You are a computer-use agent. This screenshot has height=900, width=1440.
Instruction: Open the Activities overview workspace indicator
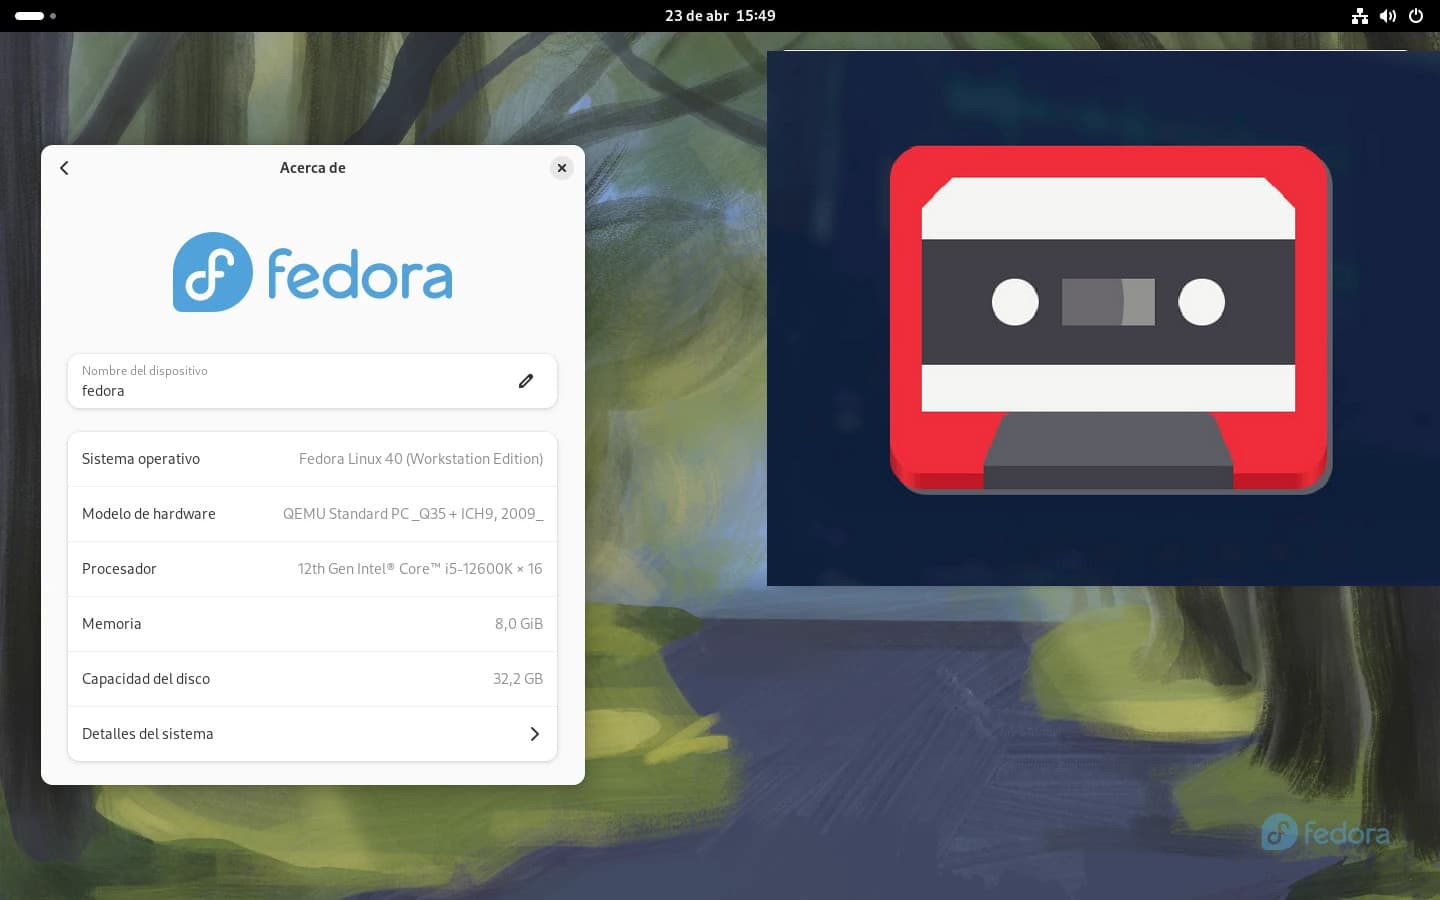coord(35,16)
